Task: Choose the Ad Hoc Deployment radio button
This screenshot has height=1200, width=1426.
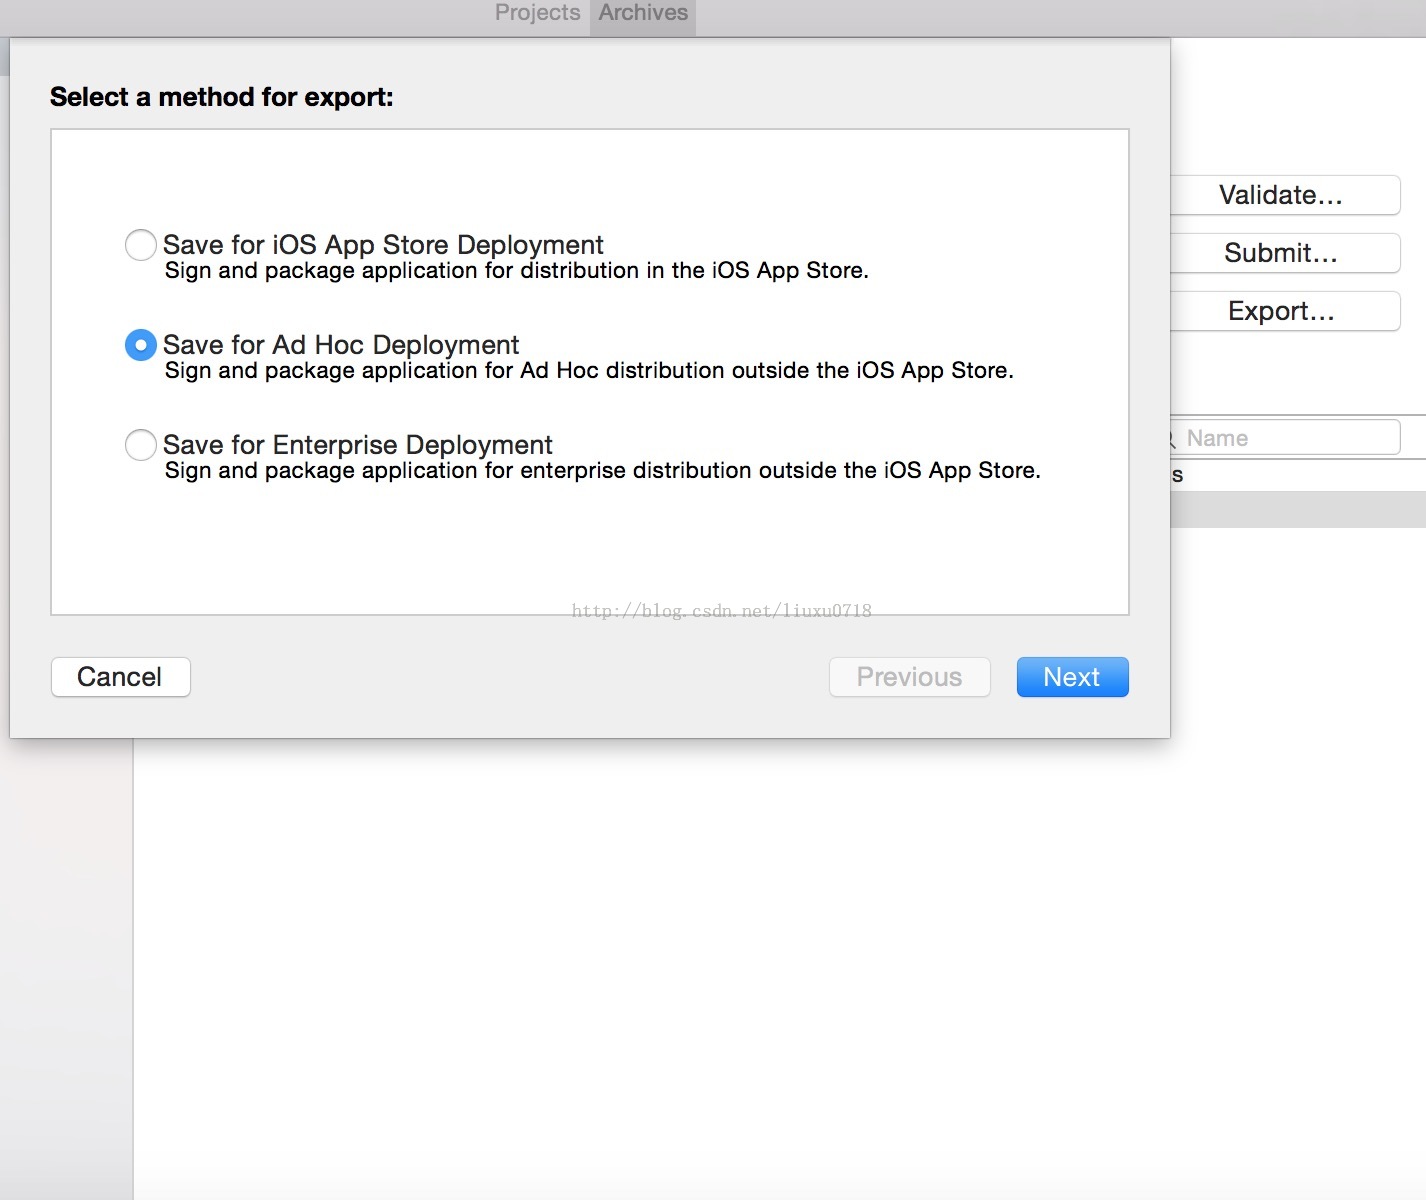Action: (140, 345)
